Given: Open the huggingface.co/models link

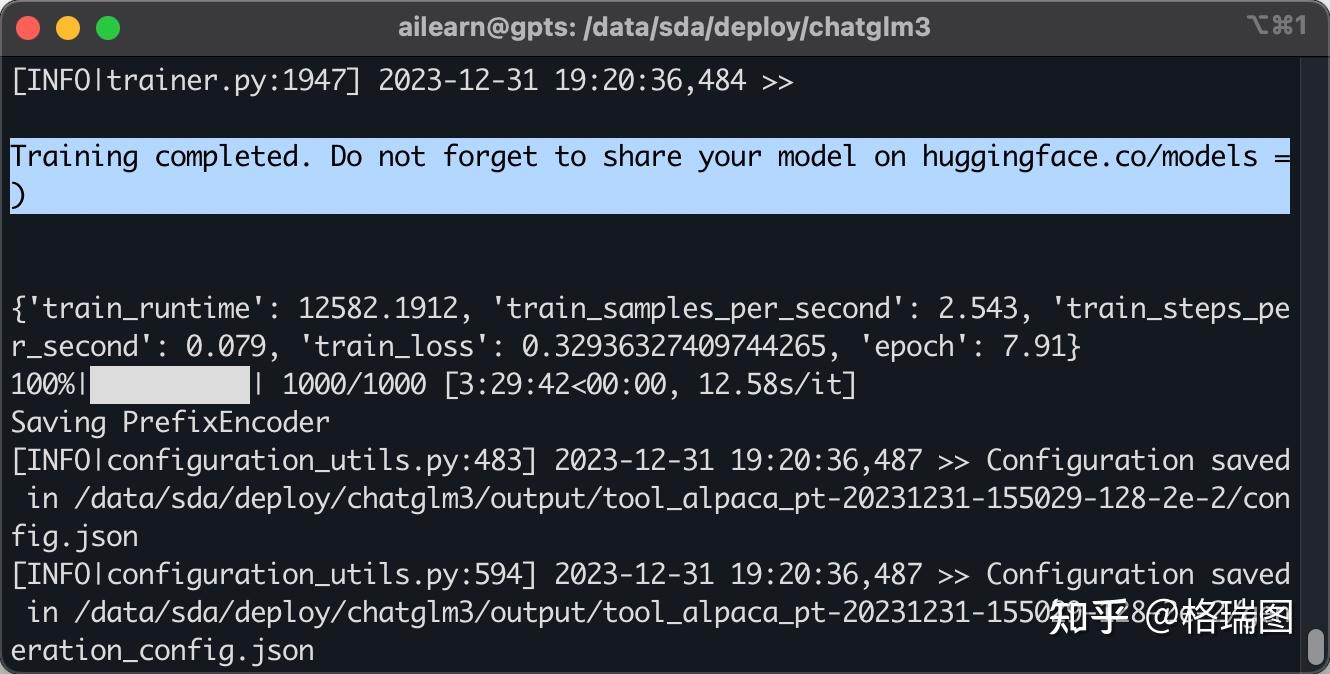Looking at the screenshot, I should click(x=1089, y=157).
